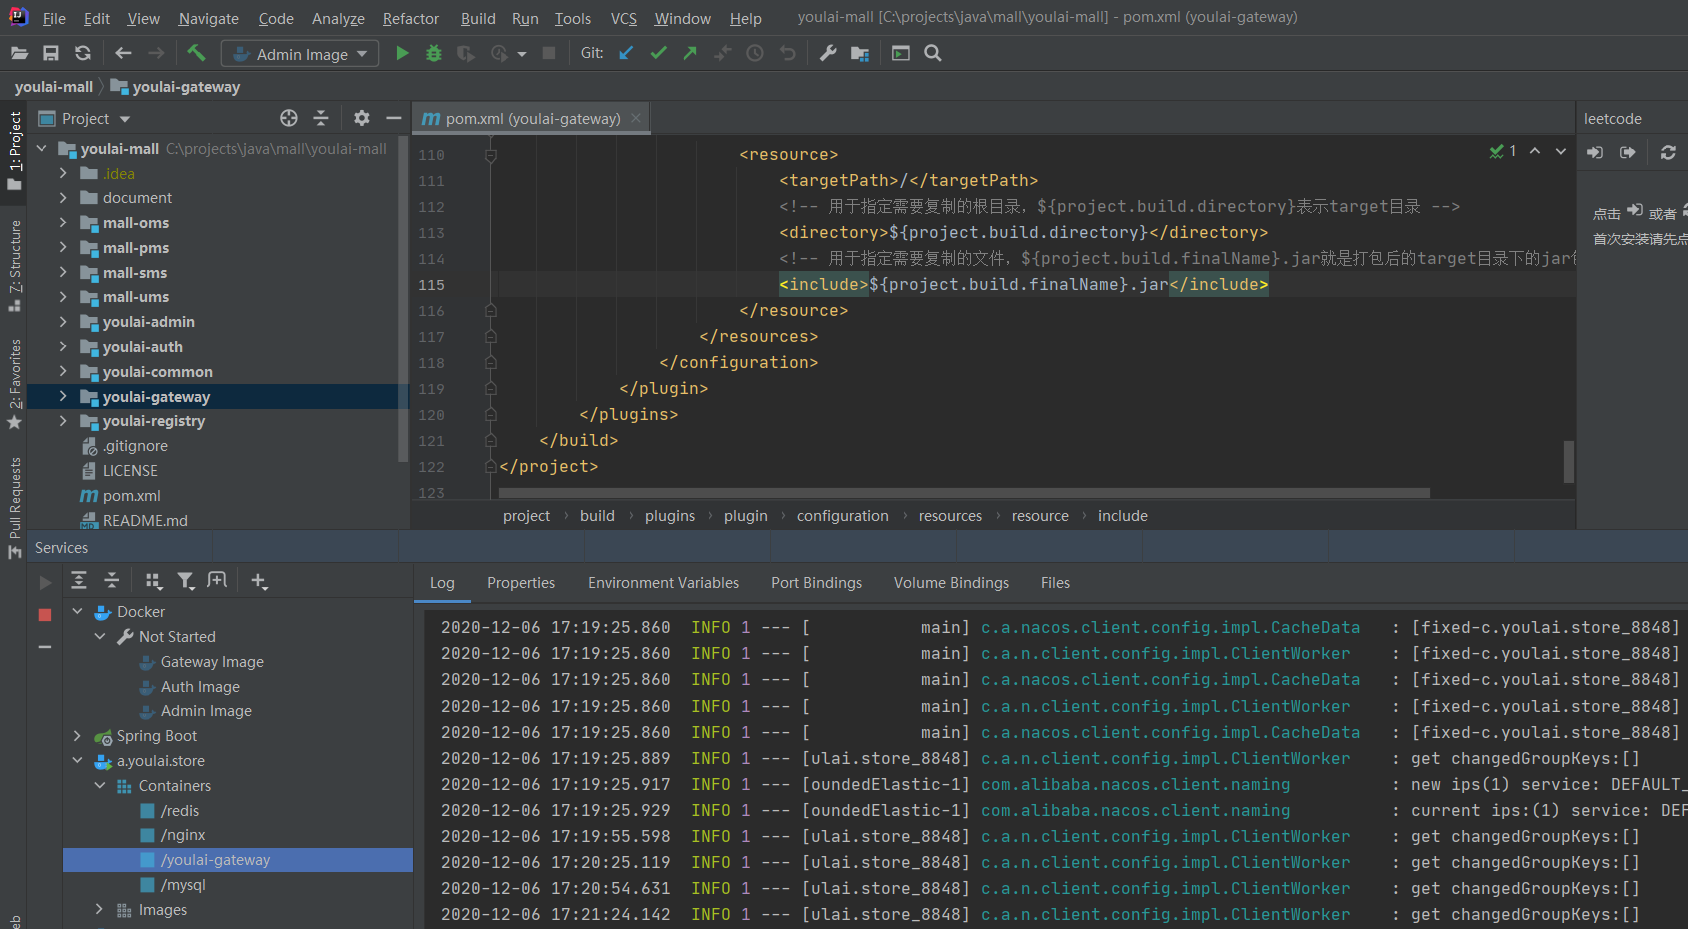Click the Search Everywhere magnifier
The height and width of the screenshot is (929, 1688).
[x=933, y=53]
